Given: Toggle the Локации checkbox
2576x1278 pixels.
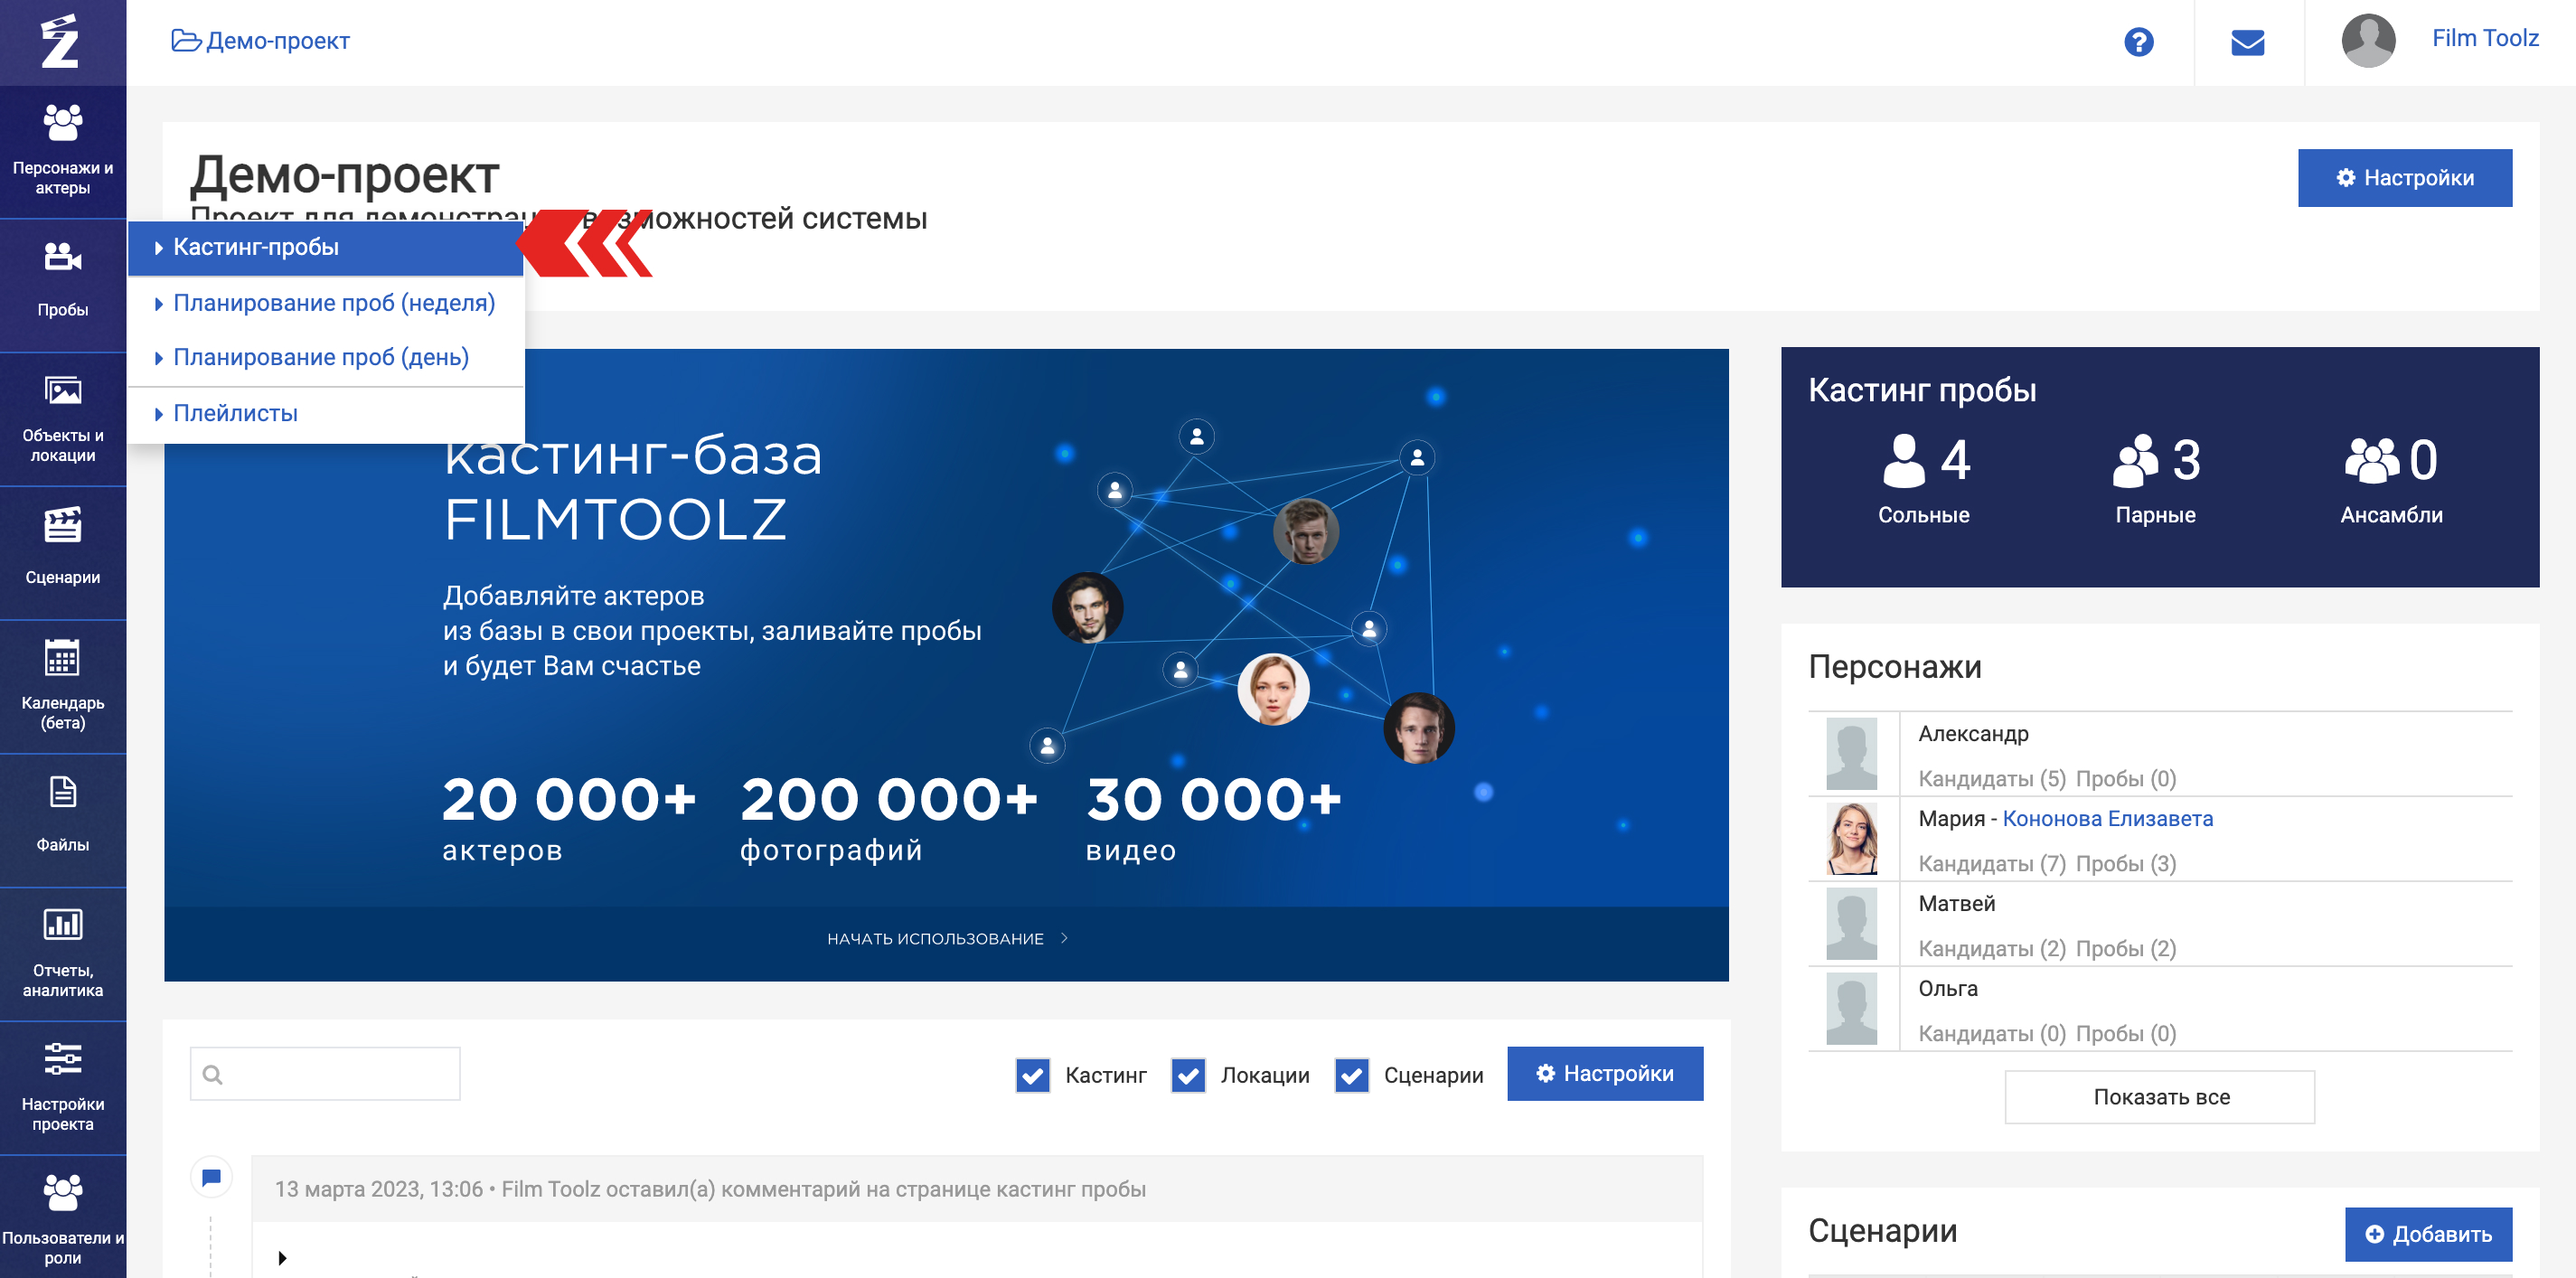Looking at the screenshot, I should click(1187, 1075).
